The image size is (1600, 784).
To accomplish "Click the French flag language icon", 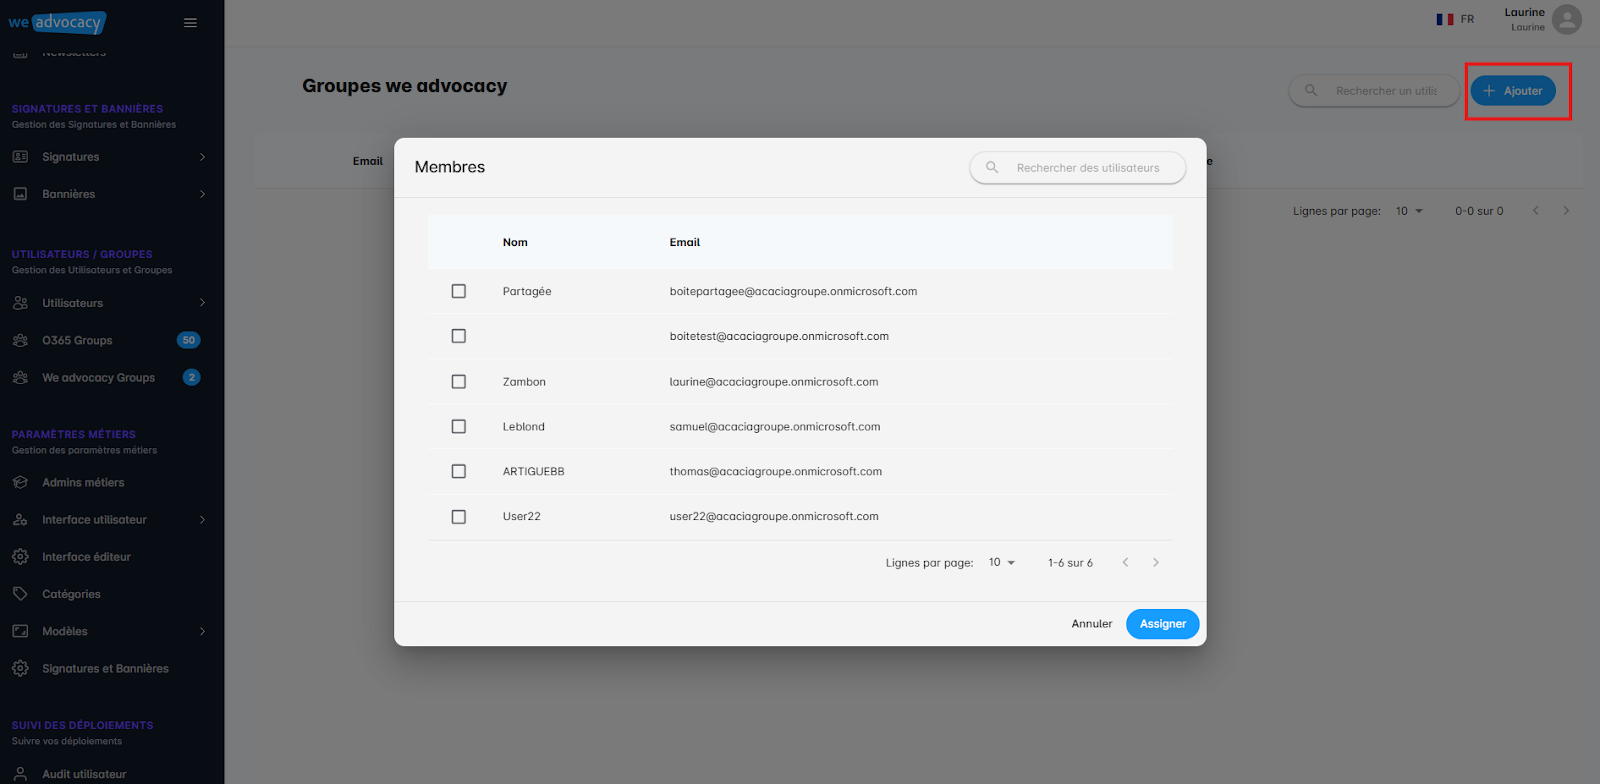I will 1445,19.
